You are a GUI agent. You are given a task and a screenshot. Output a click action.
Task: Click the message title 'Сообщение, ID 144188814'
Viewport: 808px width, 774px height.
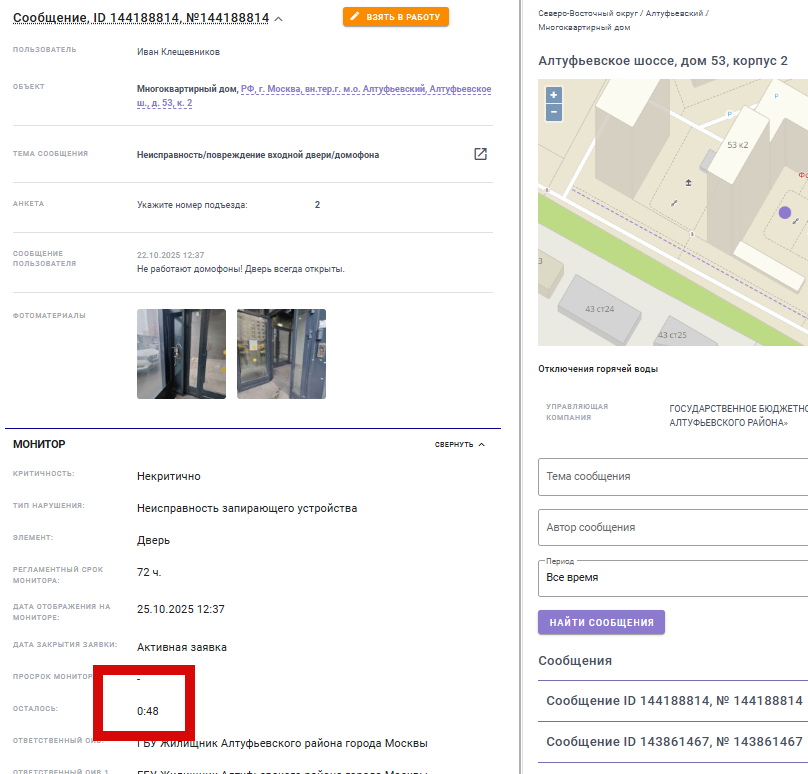tap(141, 18)
